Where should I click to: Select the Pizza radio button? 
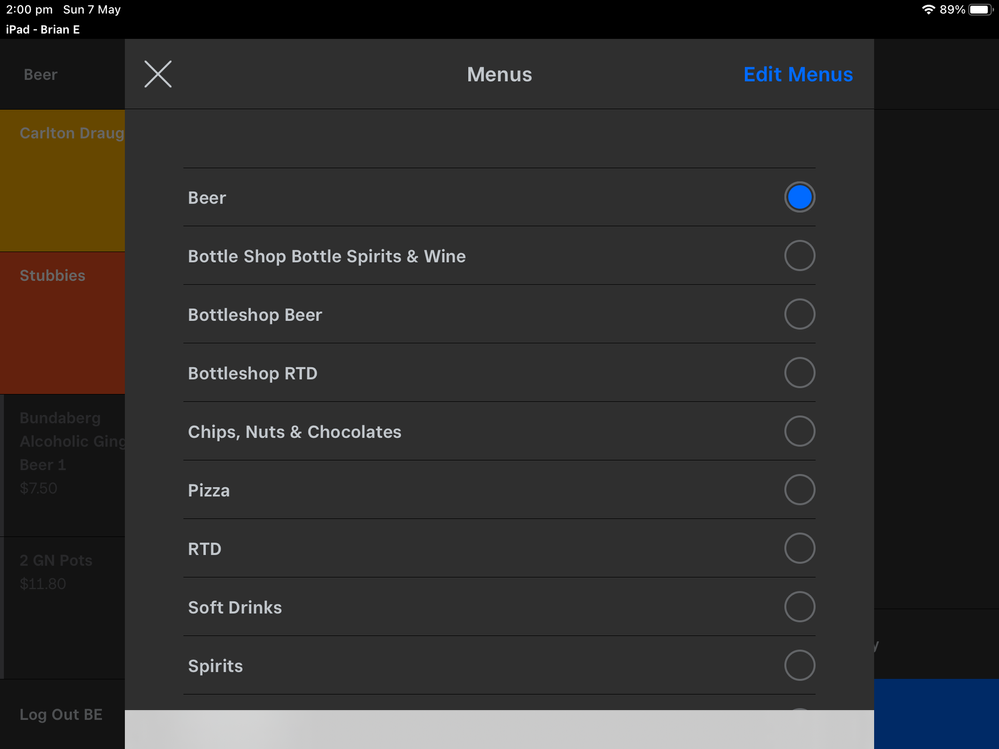coord(799,490)
